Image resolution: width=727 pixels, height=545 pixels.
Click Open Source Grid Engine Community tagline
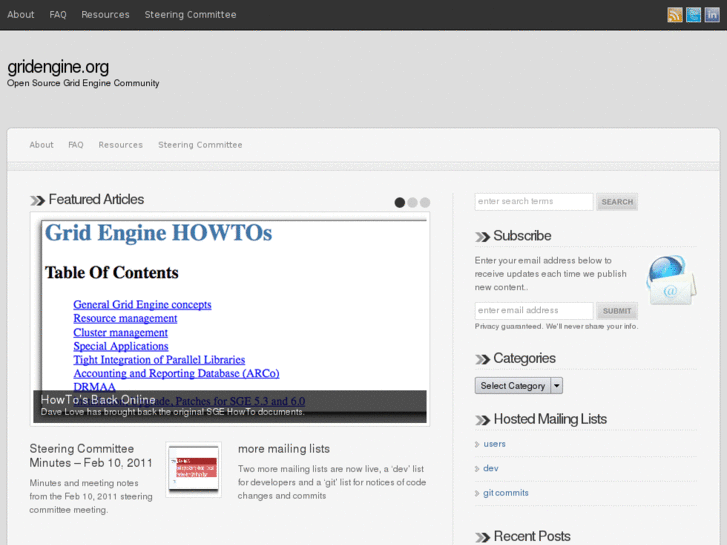[x=83, y=83]
